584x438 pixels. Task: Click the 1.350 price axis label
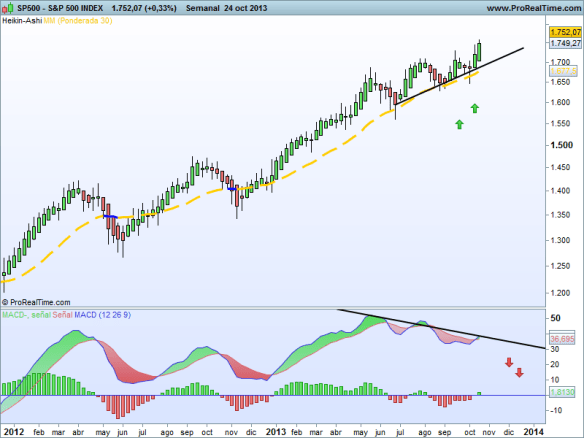(x=560, y=215)
